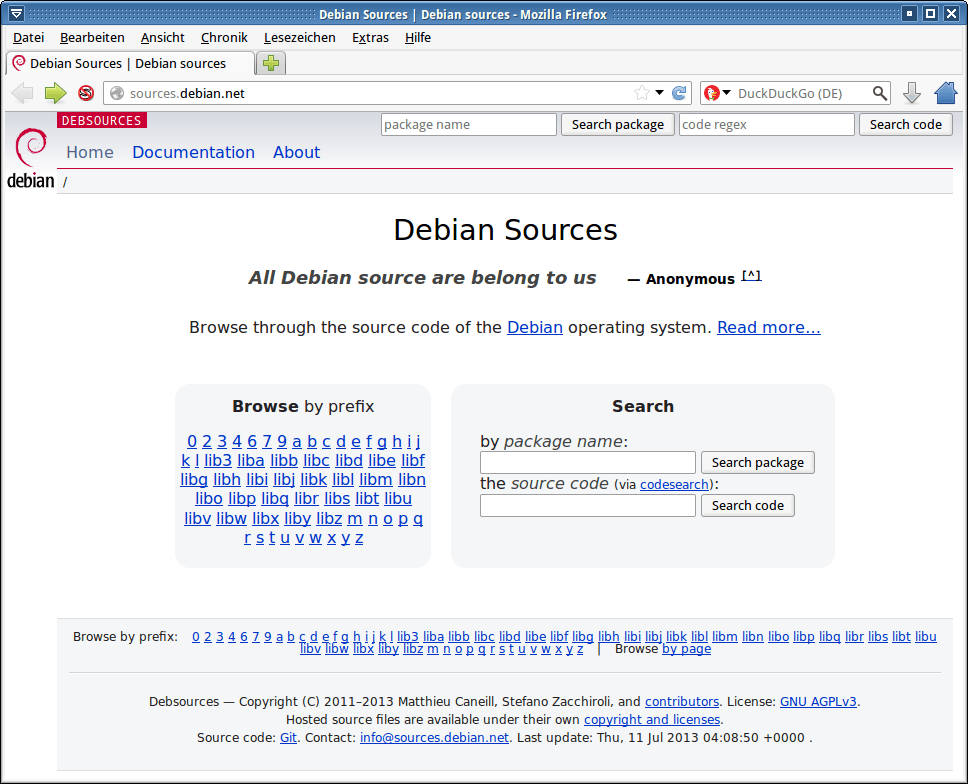Image resolution: width=968 pixels, height=784 pixels.
Task: Focus the Search panel source code input
Action: tap(588, 506)
